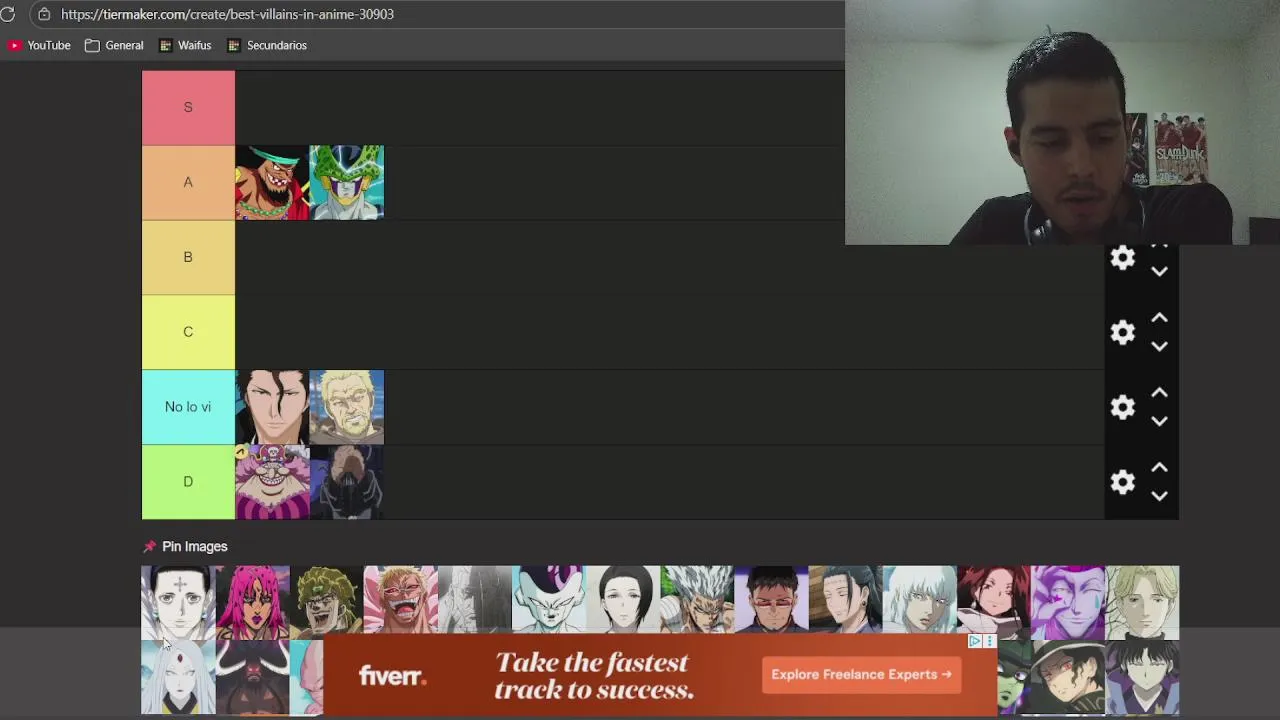Open settings gear for tier B row
Image resolution: width=1280 pixels, height=720 pixels.
[1123, 258]
